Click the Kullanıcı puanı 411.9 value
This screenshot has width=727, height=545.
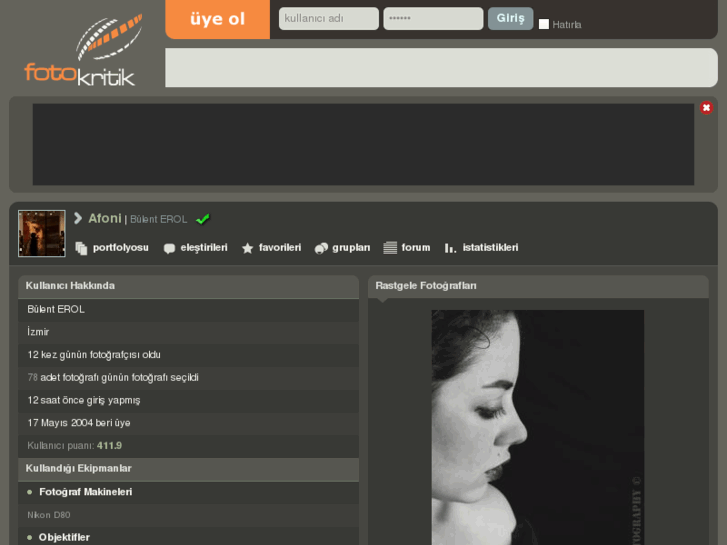click(x=109, y=446)
